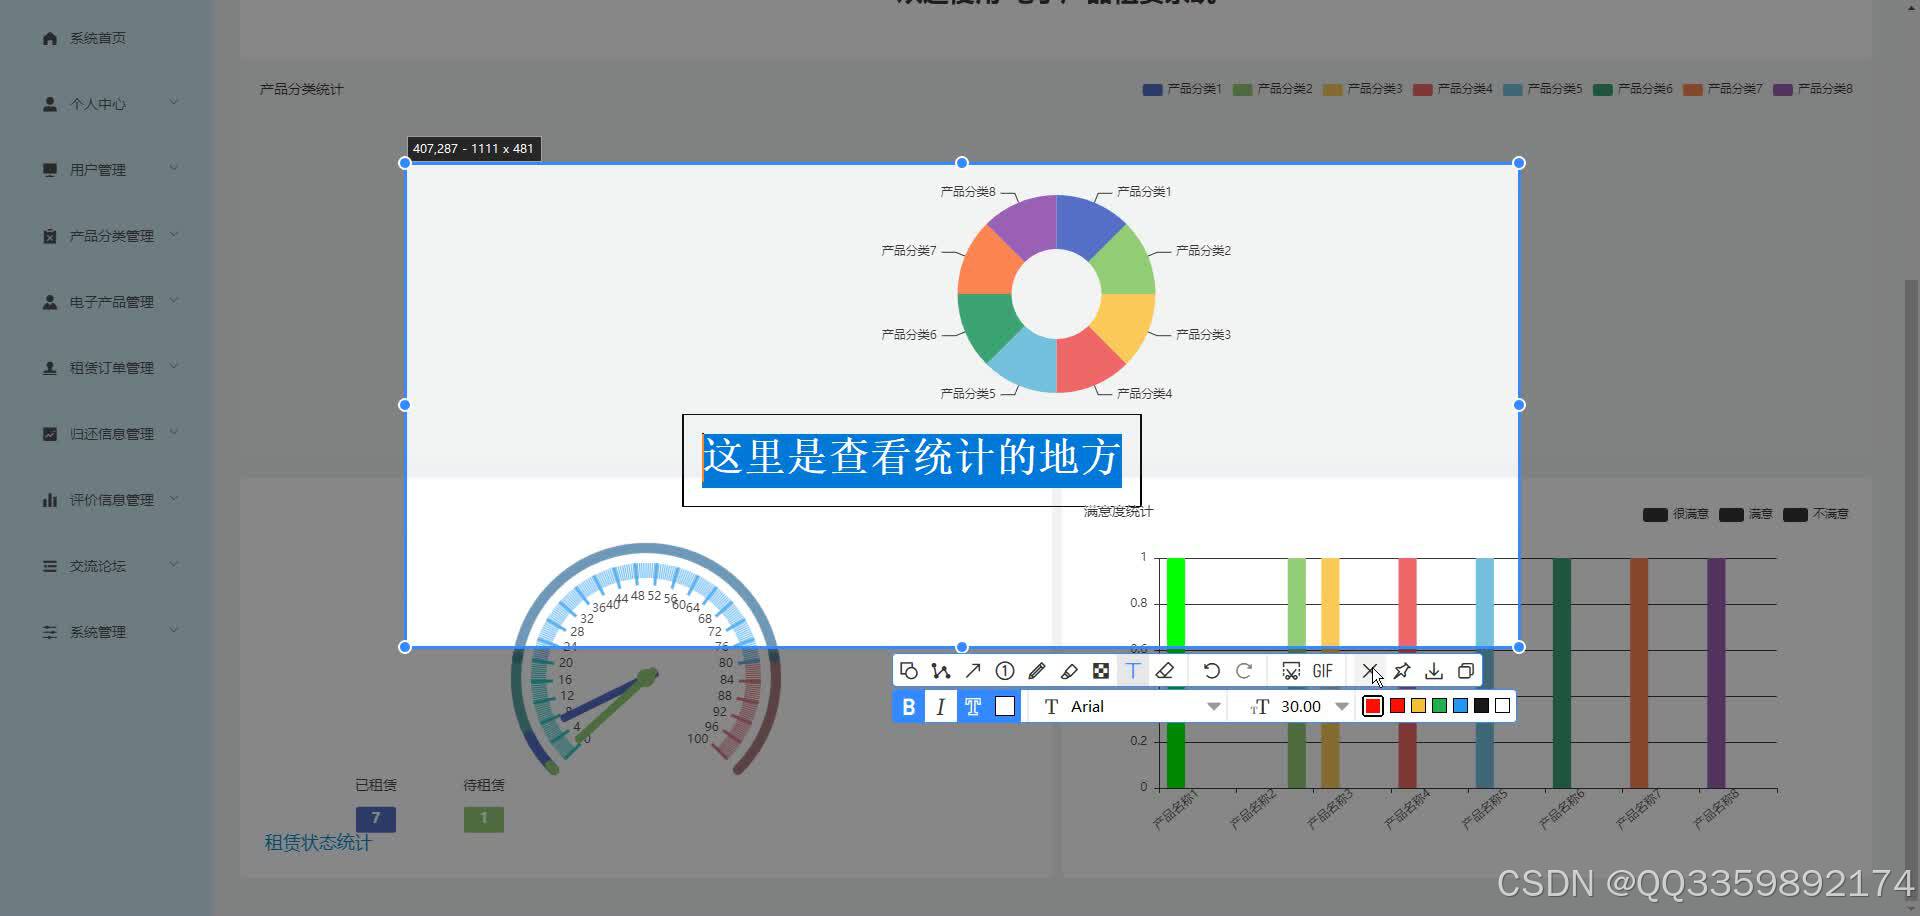Copy the screenshot to clipboard
The width and height of the screenshot is (1920, 916).
[1466, 671]
